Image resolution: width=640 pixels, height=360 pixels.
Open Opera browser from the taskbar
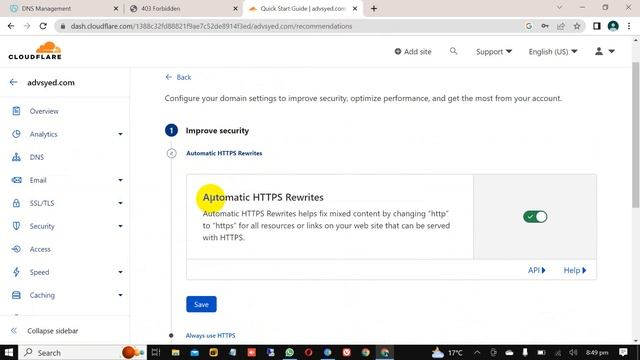[309, 352]
